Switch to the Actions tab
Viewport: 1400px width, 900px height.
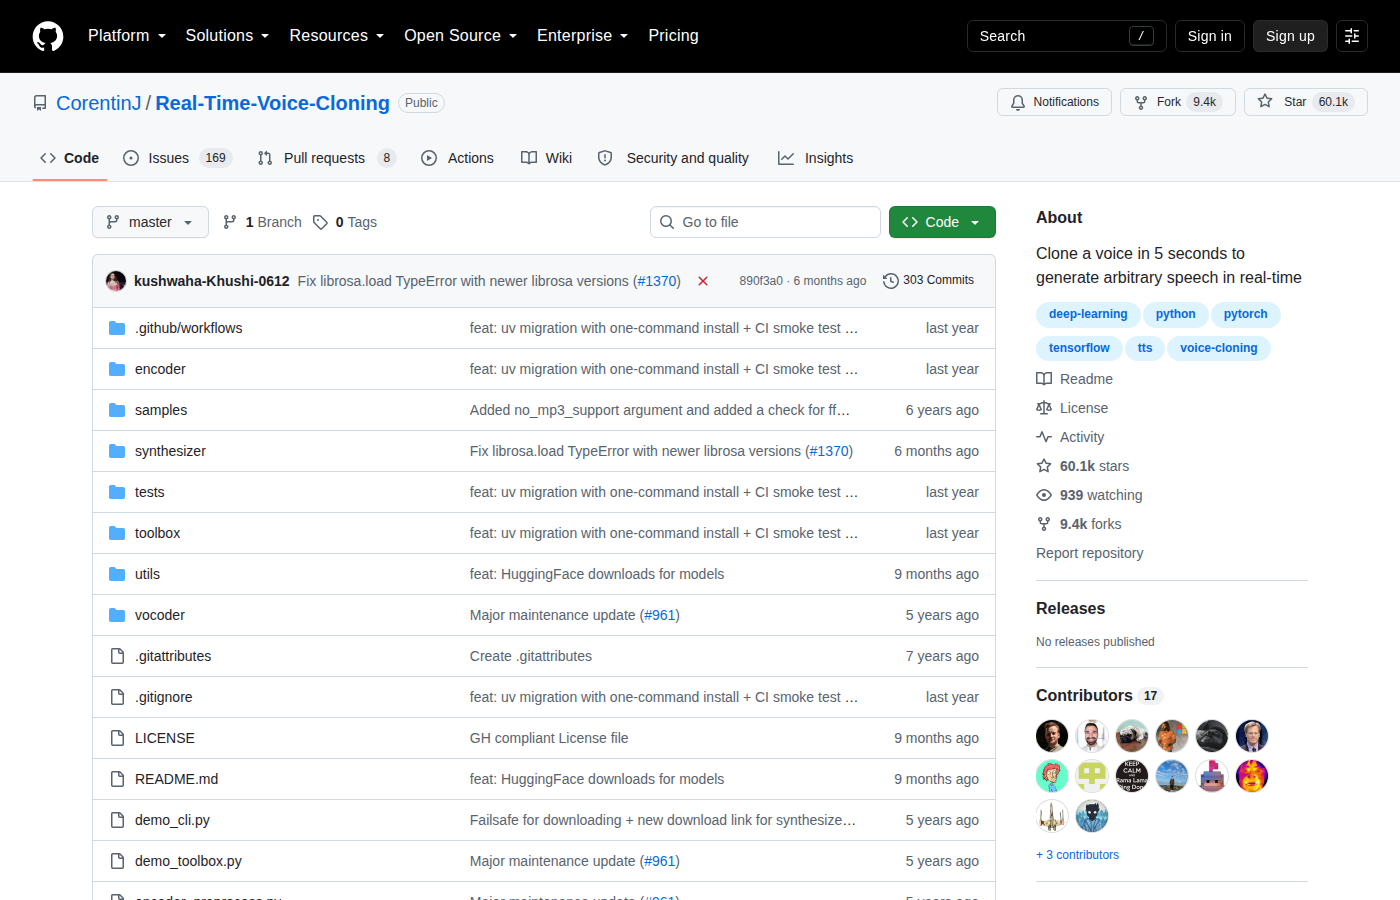click(457, 158)
